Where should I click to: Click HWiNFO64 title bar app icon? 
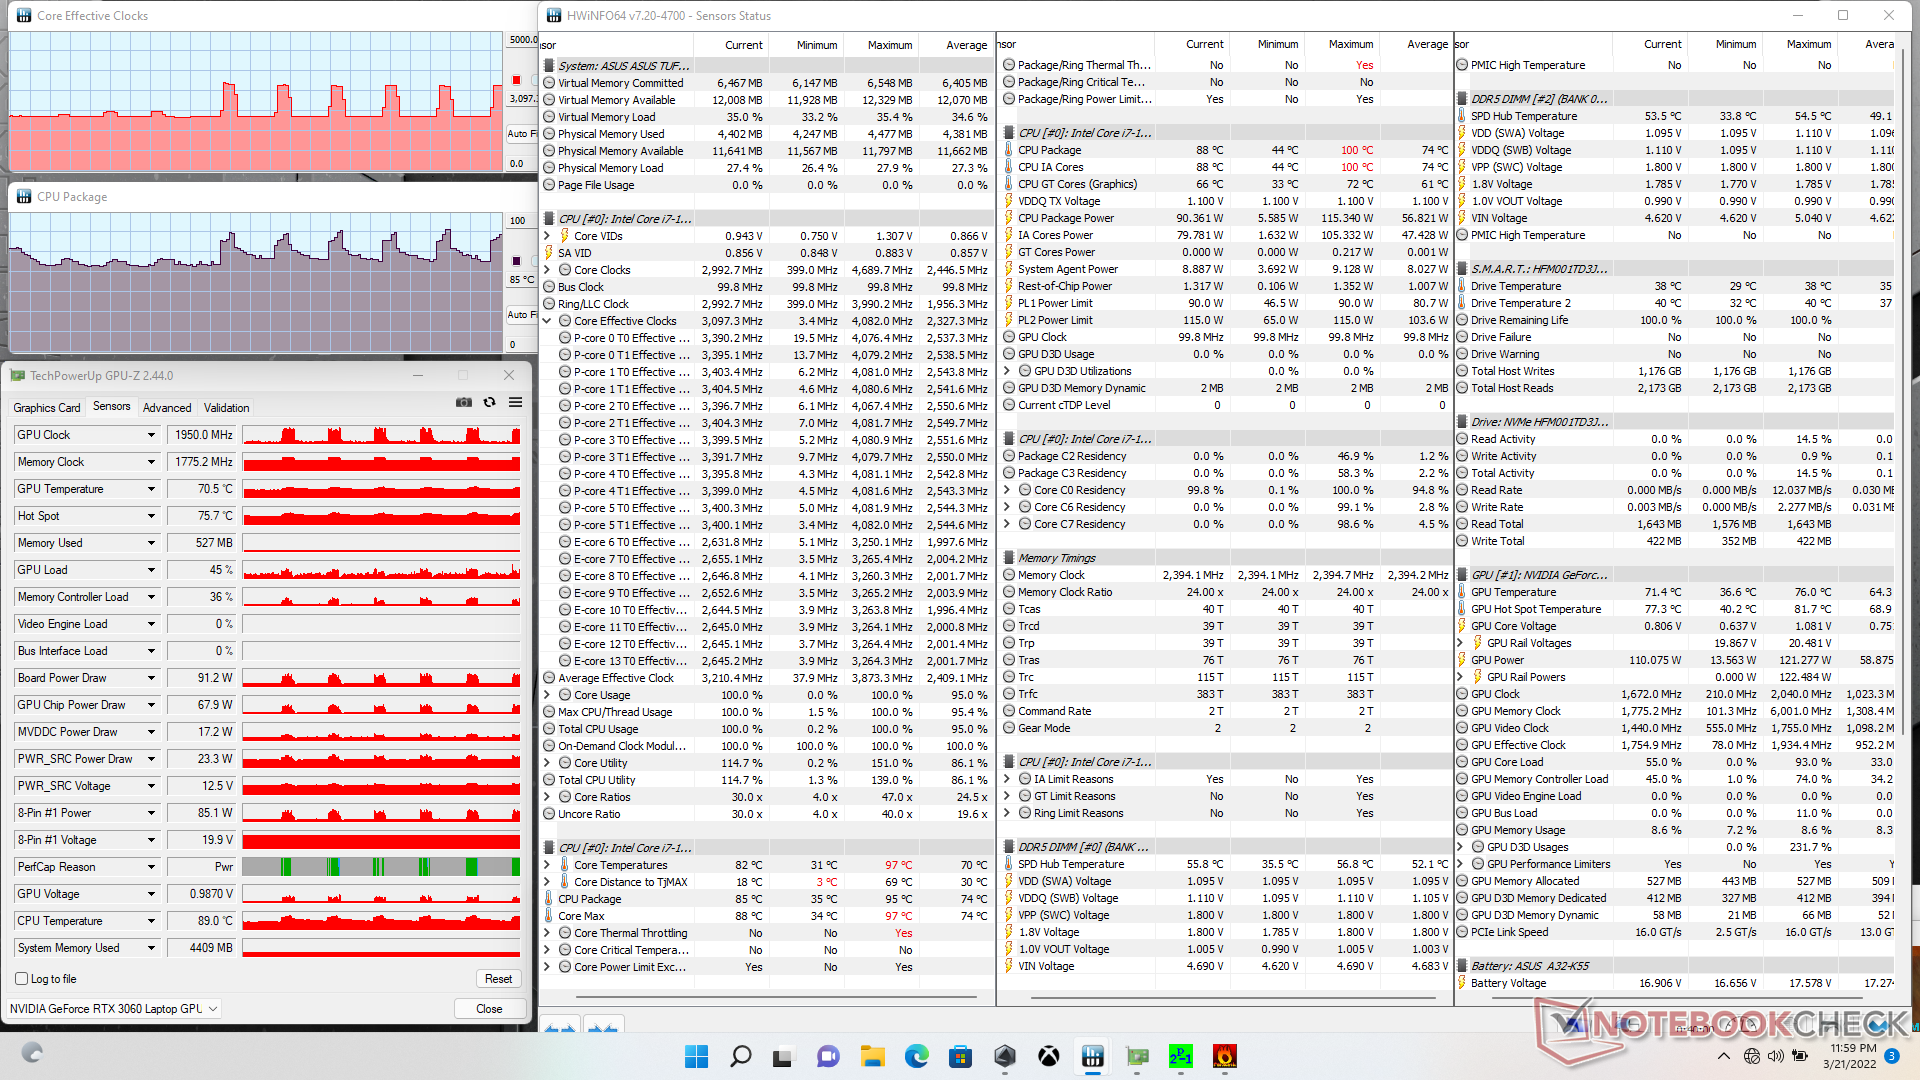coord(554,15)
